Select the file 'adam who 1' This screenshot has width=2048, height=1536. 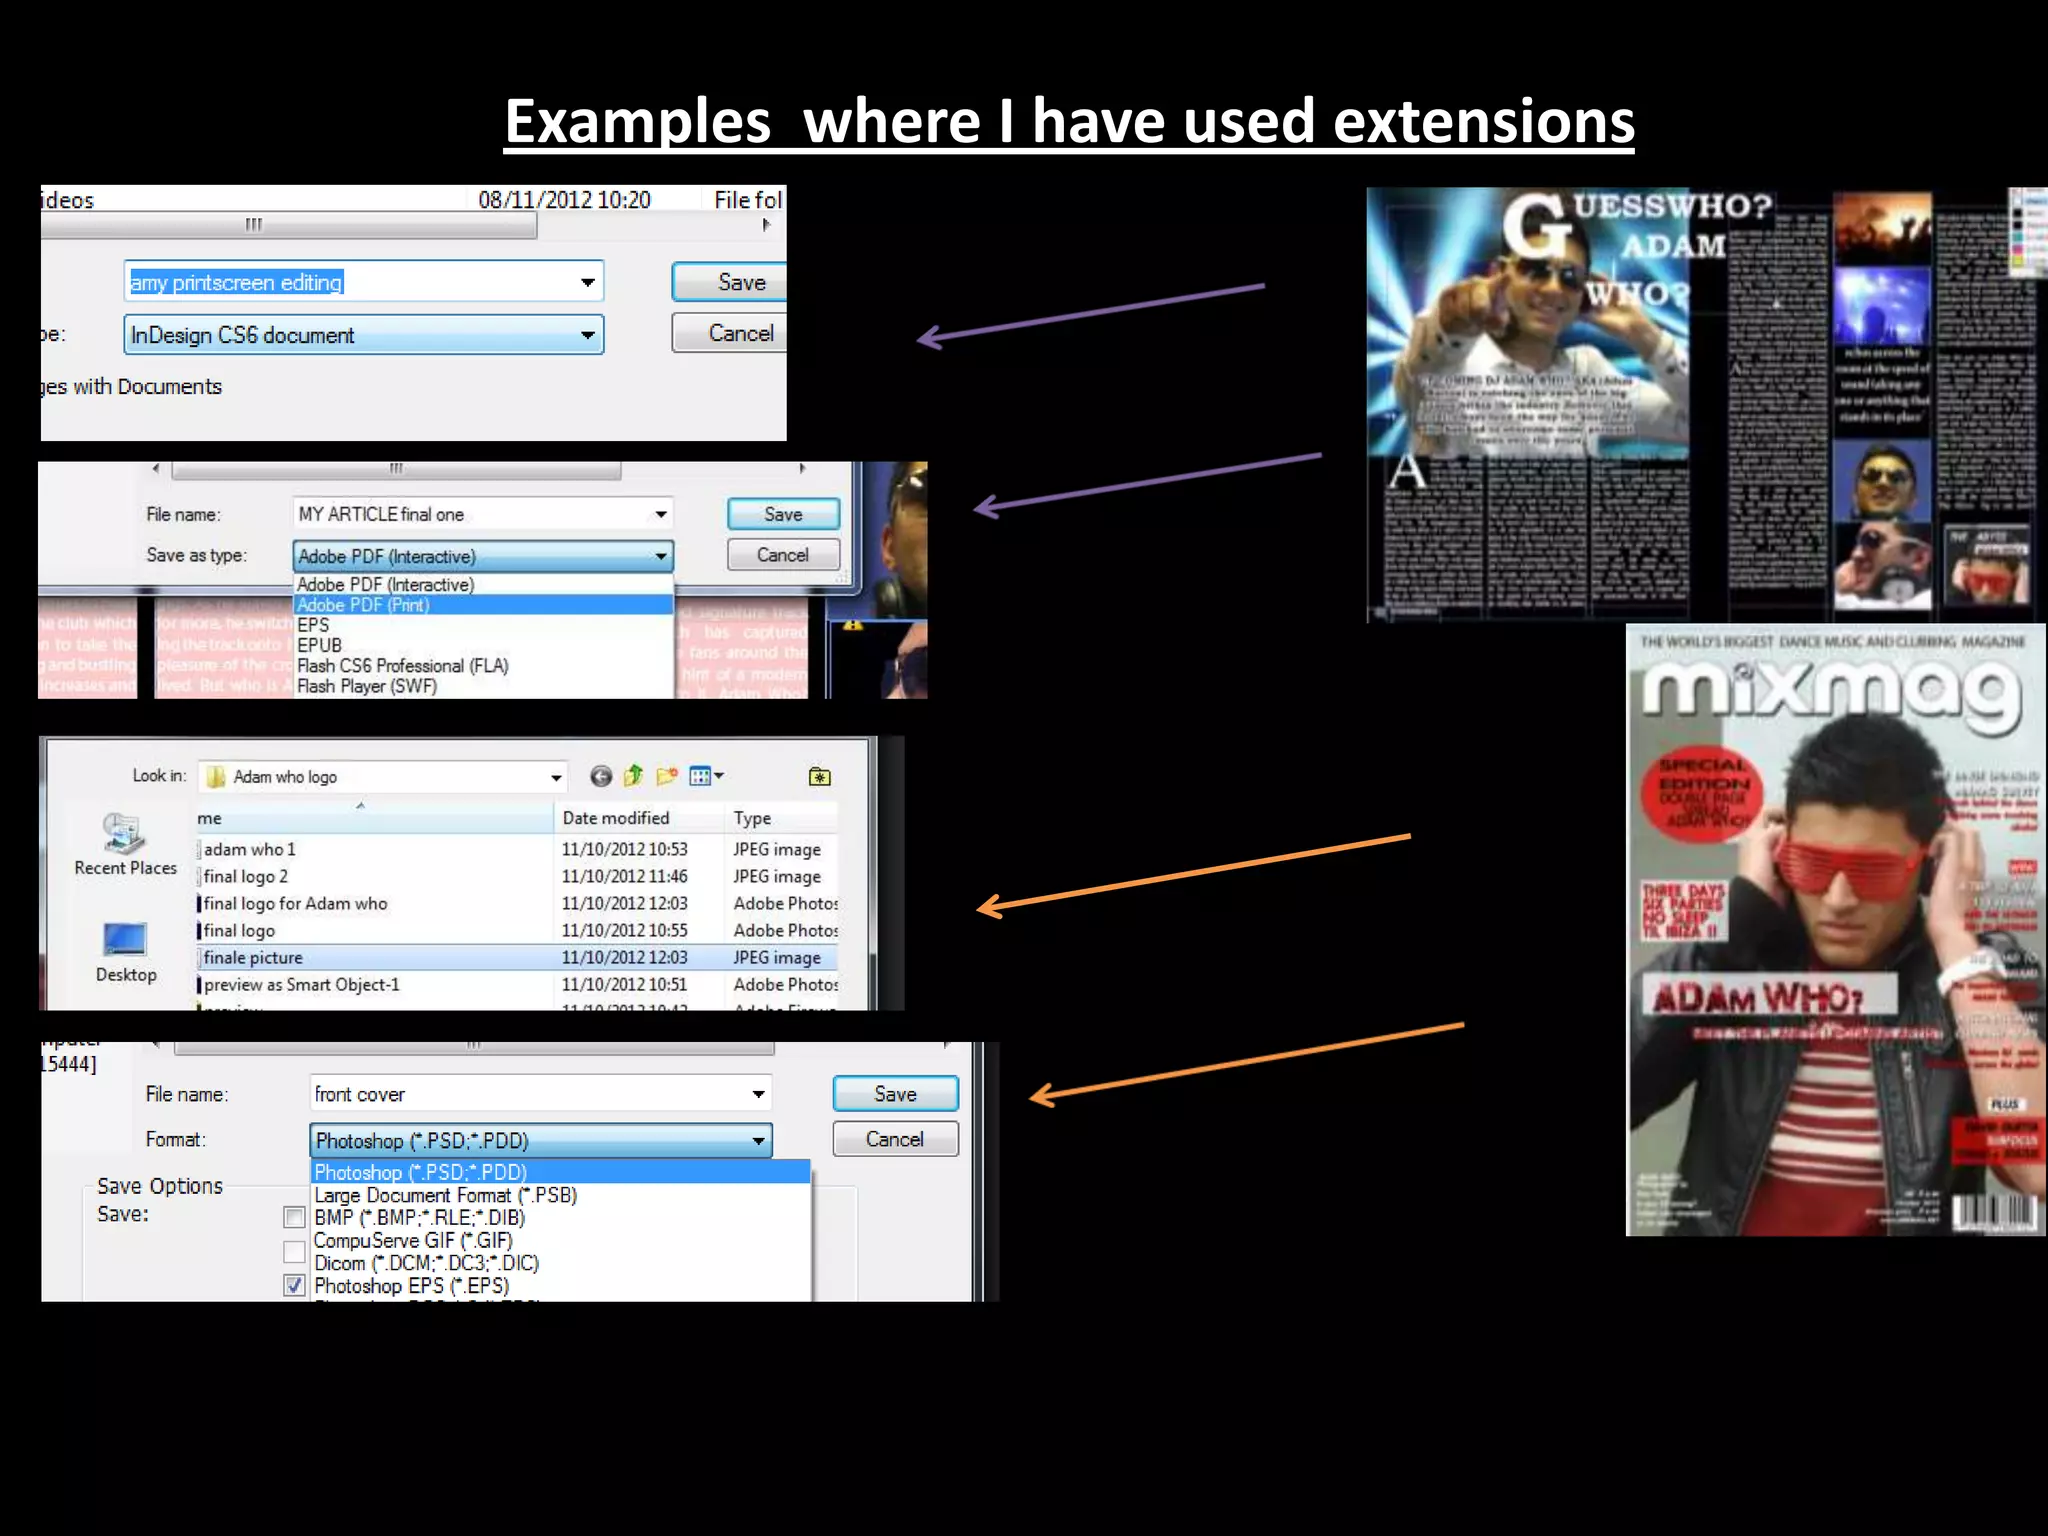click(517, 849)
